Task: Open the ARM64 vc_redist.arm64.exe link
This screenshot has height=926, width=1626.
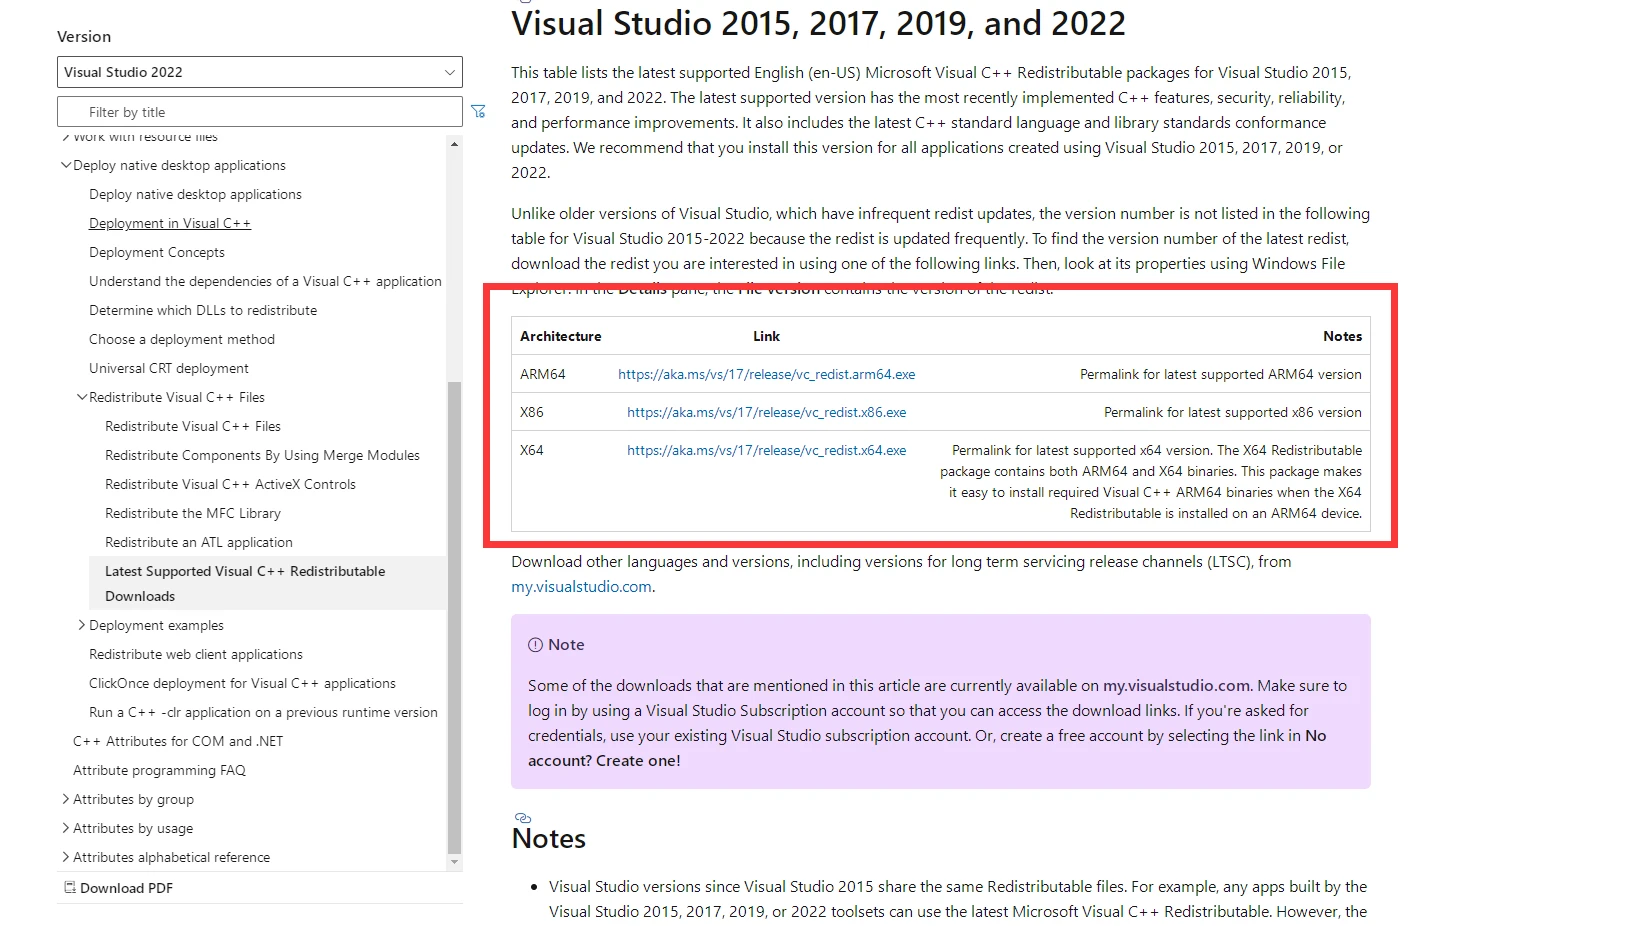Action: [766, 374]
